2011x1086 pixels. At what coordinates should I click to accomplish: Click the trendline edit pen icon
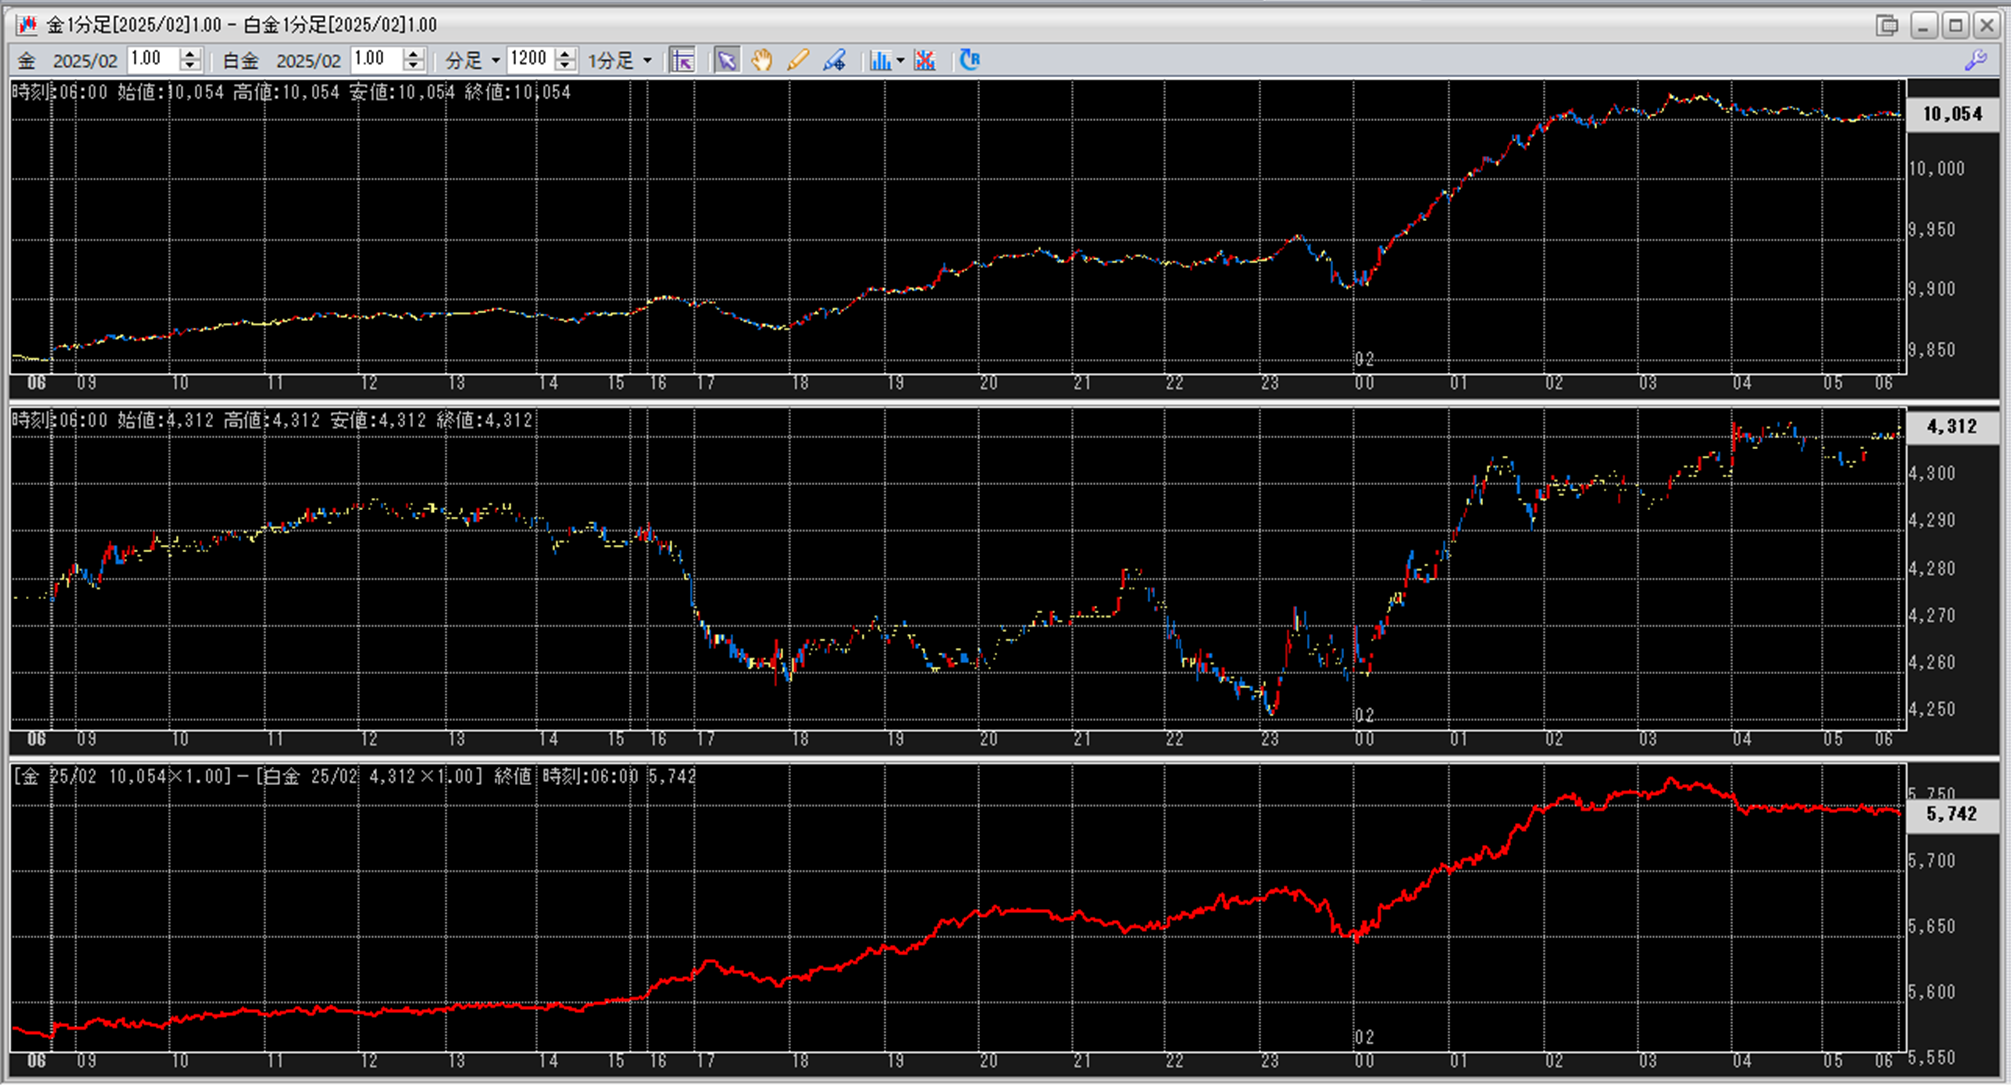(834, 60)
